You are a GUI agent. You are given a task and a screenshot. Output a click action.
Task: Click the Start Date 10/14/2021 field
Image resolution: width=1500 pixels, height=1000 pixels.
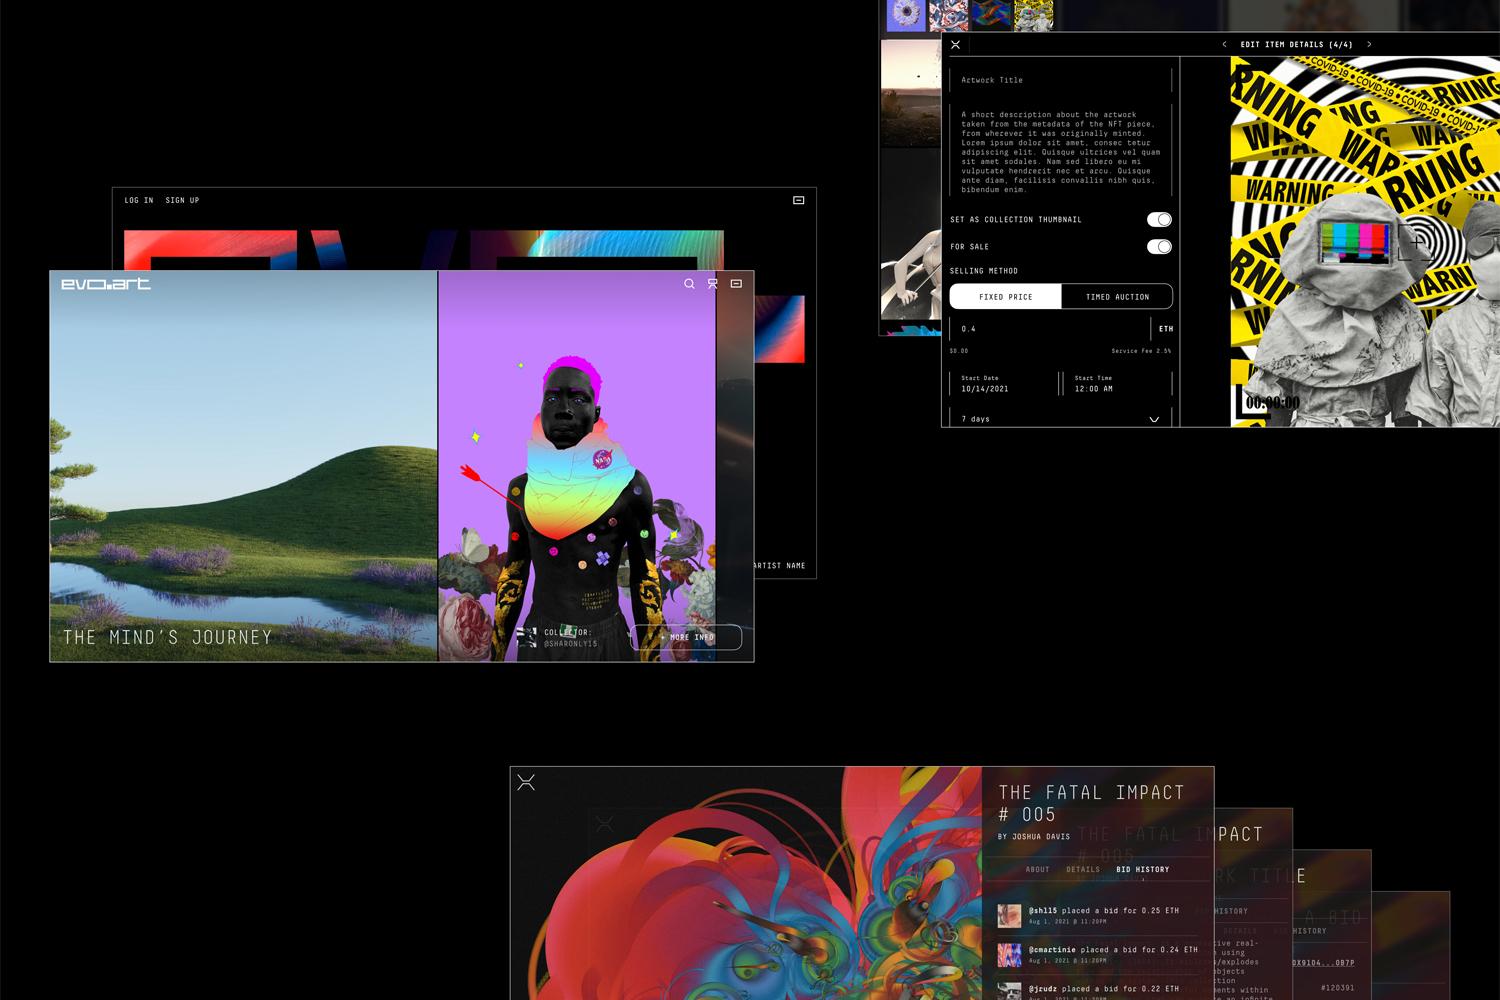1004,384
